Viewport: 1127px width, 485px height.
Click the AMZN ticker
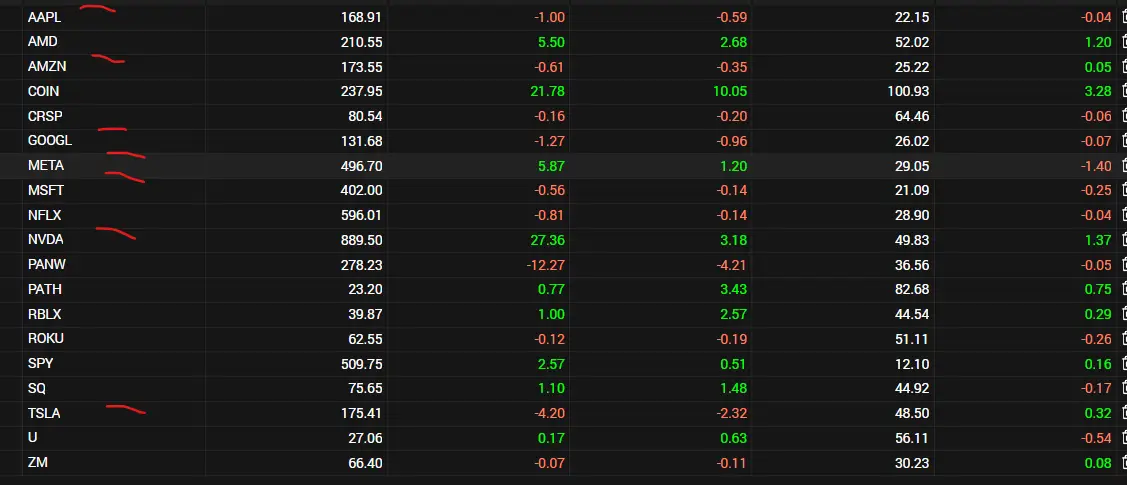[x=47, y=67]
